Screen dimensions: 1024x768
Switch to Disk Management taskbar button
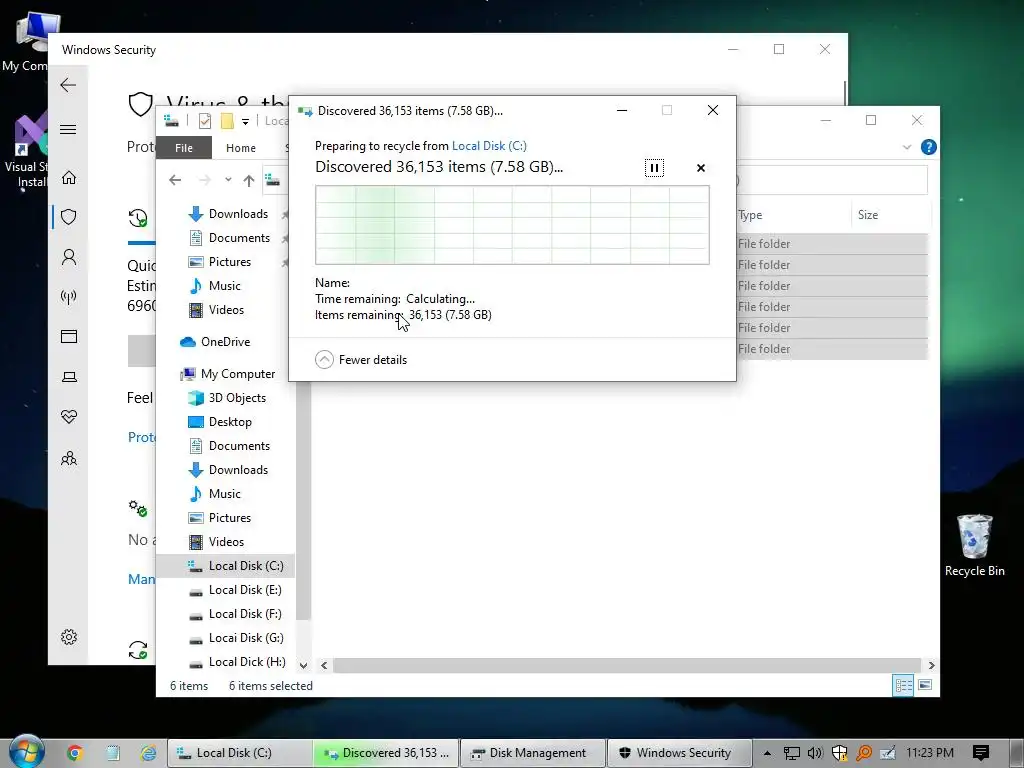point(533,753)
